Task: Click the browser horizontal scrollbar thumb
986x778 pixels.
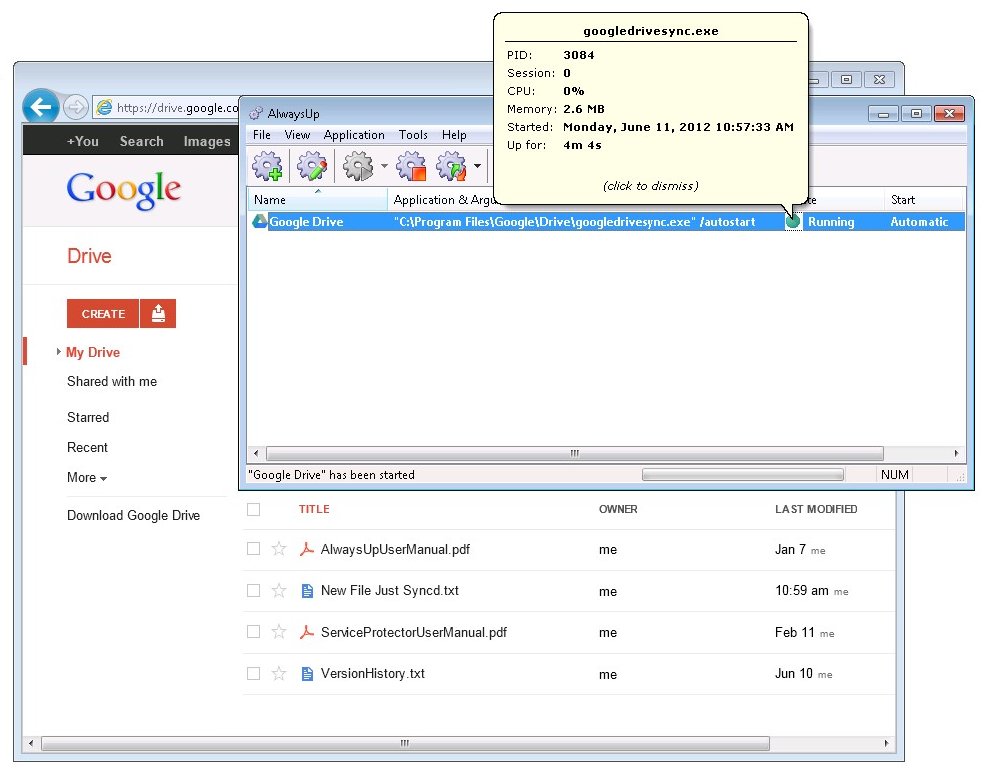Action: click(405, 743)
